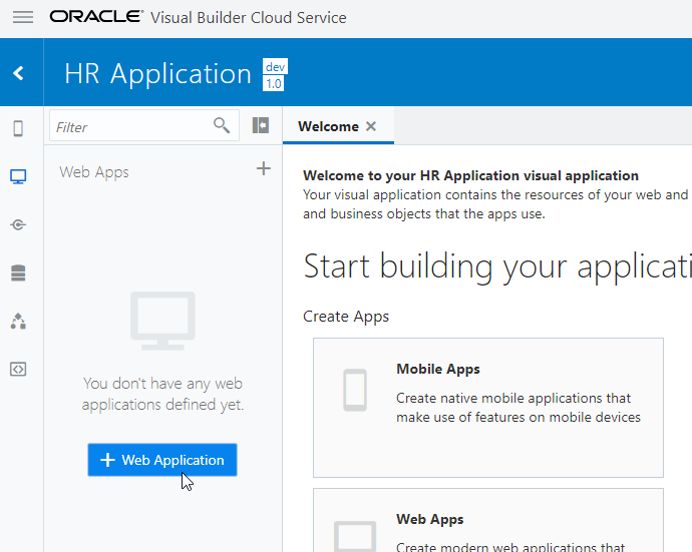Screen dimensions: 692x552
Task: Click the back arrow beside HR Application
Action: tap(19, 73)
